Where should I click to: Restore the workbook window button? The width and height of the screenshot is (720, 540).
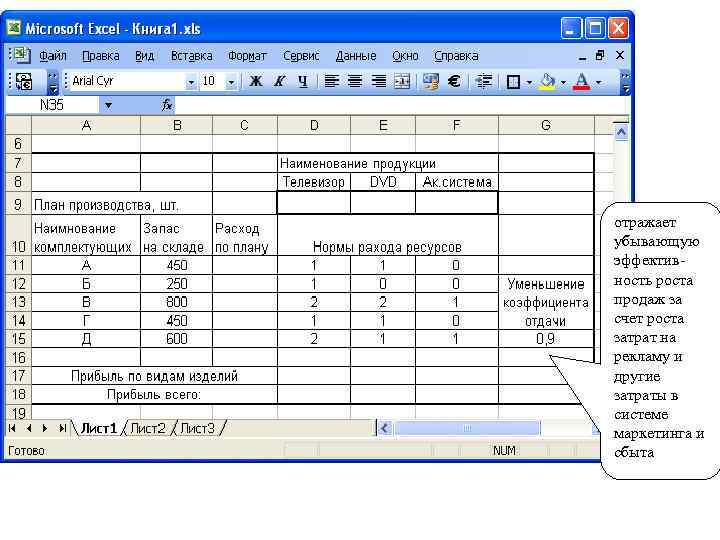click(600, 55)
